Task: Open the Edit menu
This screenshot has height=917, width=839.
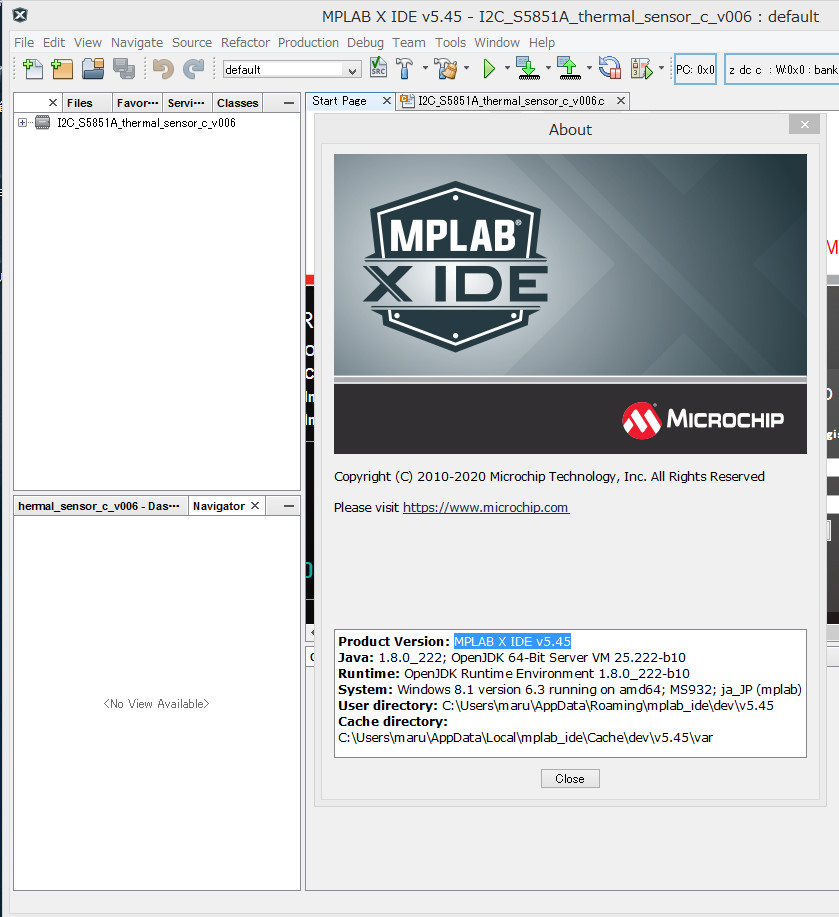Action: tap(54, 43)
